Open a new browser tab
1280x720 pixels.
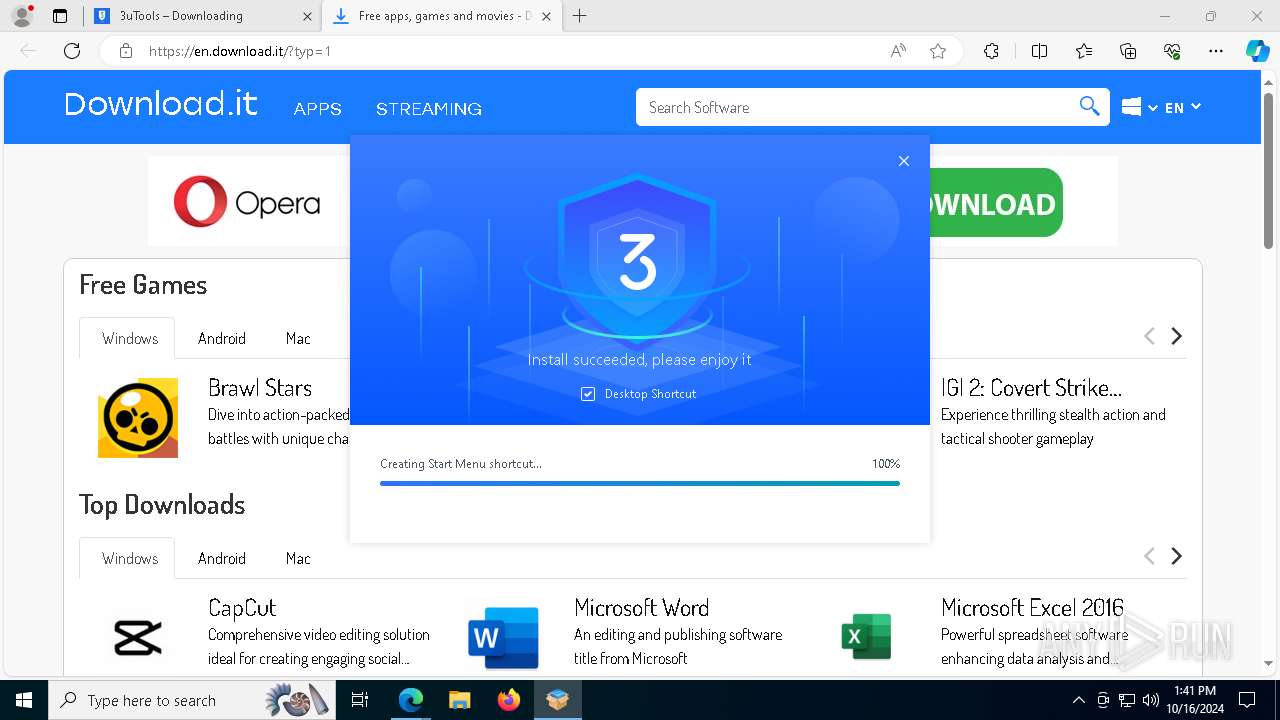[x=579, y=16]
